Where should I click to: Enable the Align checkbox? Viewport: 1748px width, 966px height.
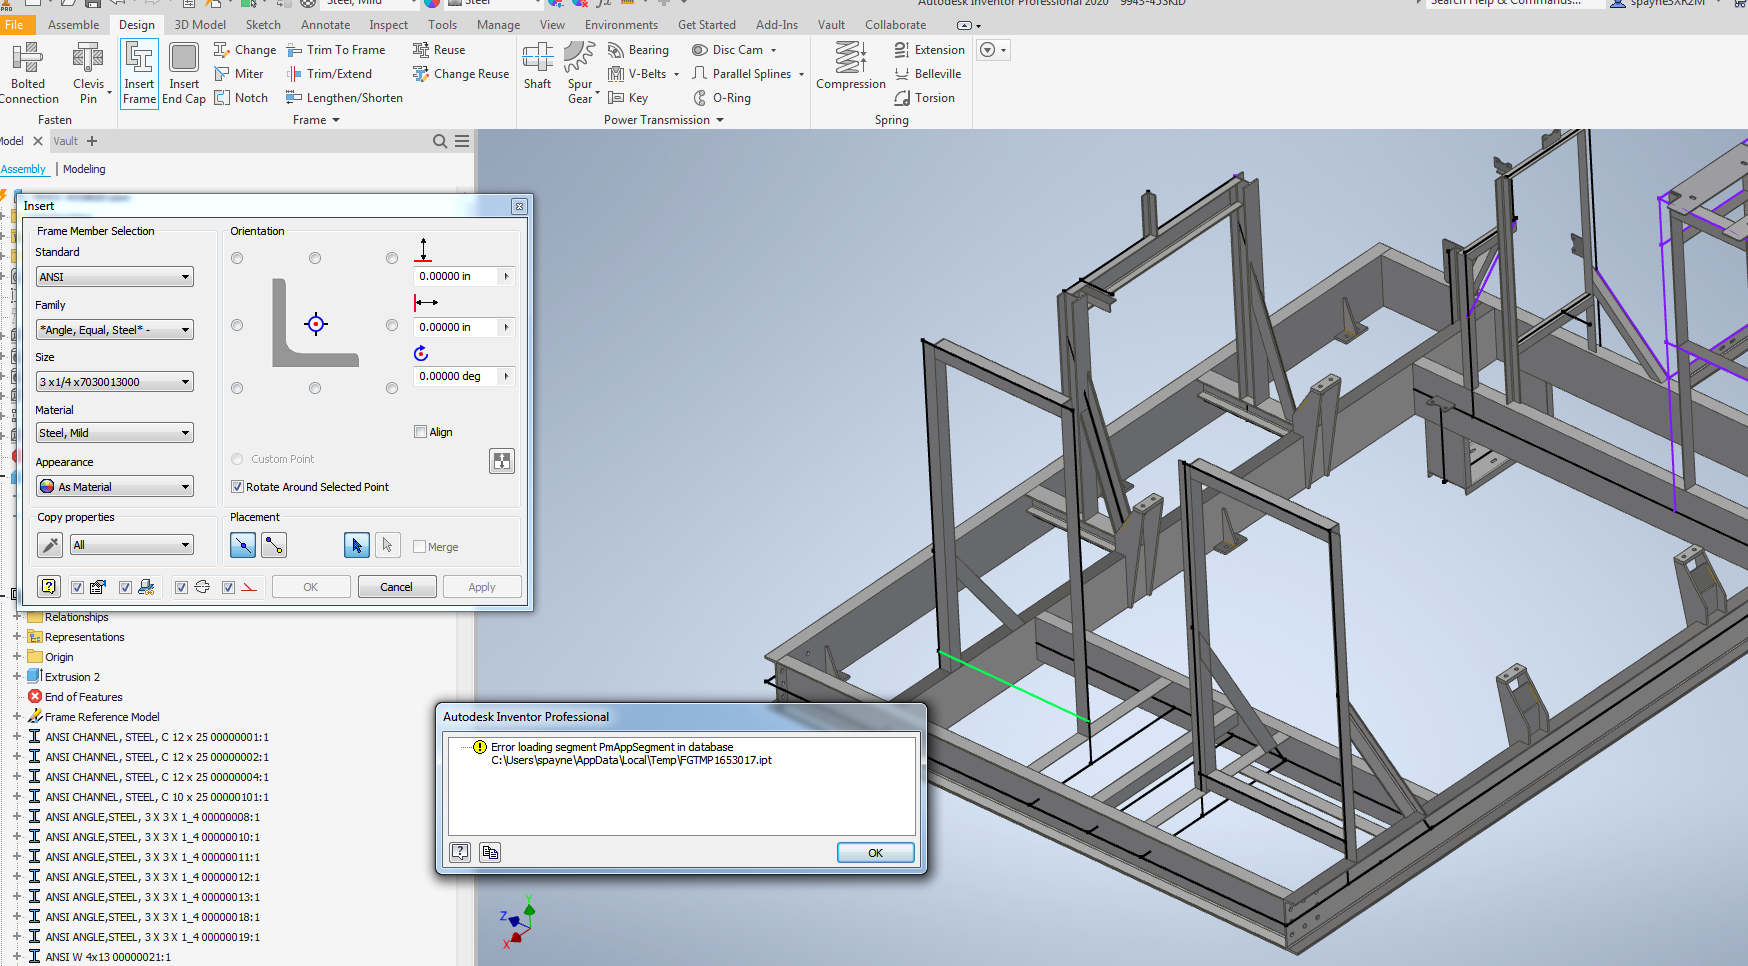(x=421, y=431)
